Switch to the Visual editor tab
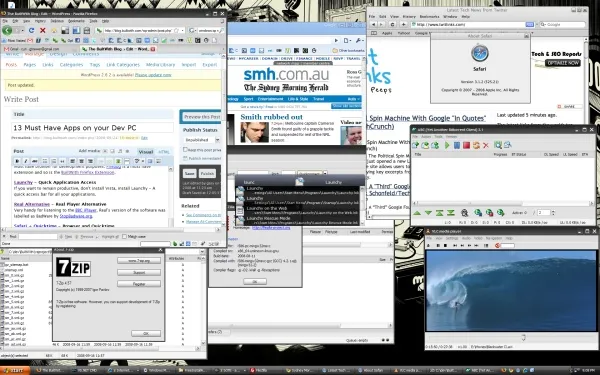The image size is (600, 375). click(x=145, y=152)
